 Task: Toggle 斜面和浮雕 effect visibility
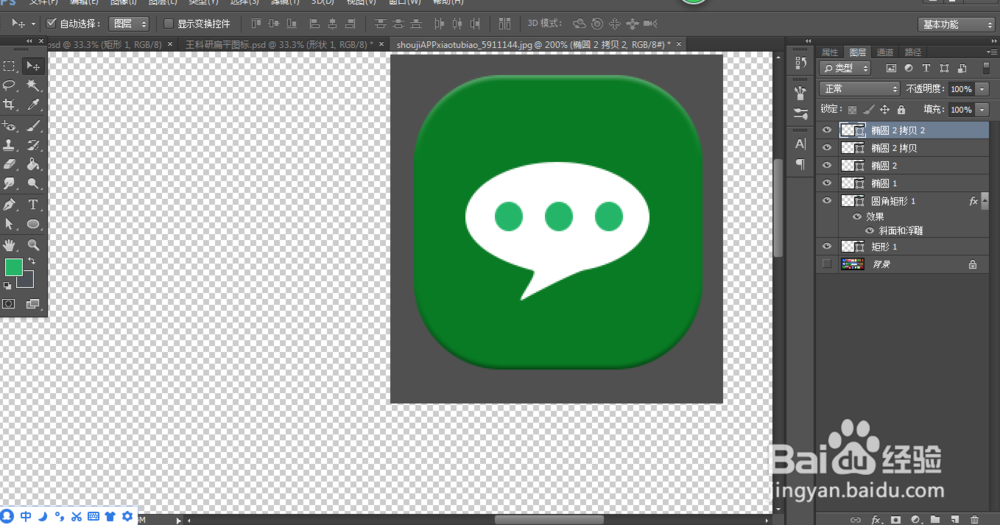pyautogui.click(x=869, y=231)
